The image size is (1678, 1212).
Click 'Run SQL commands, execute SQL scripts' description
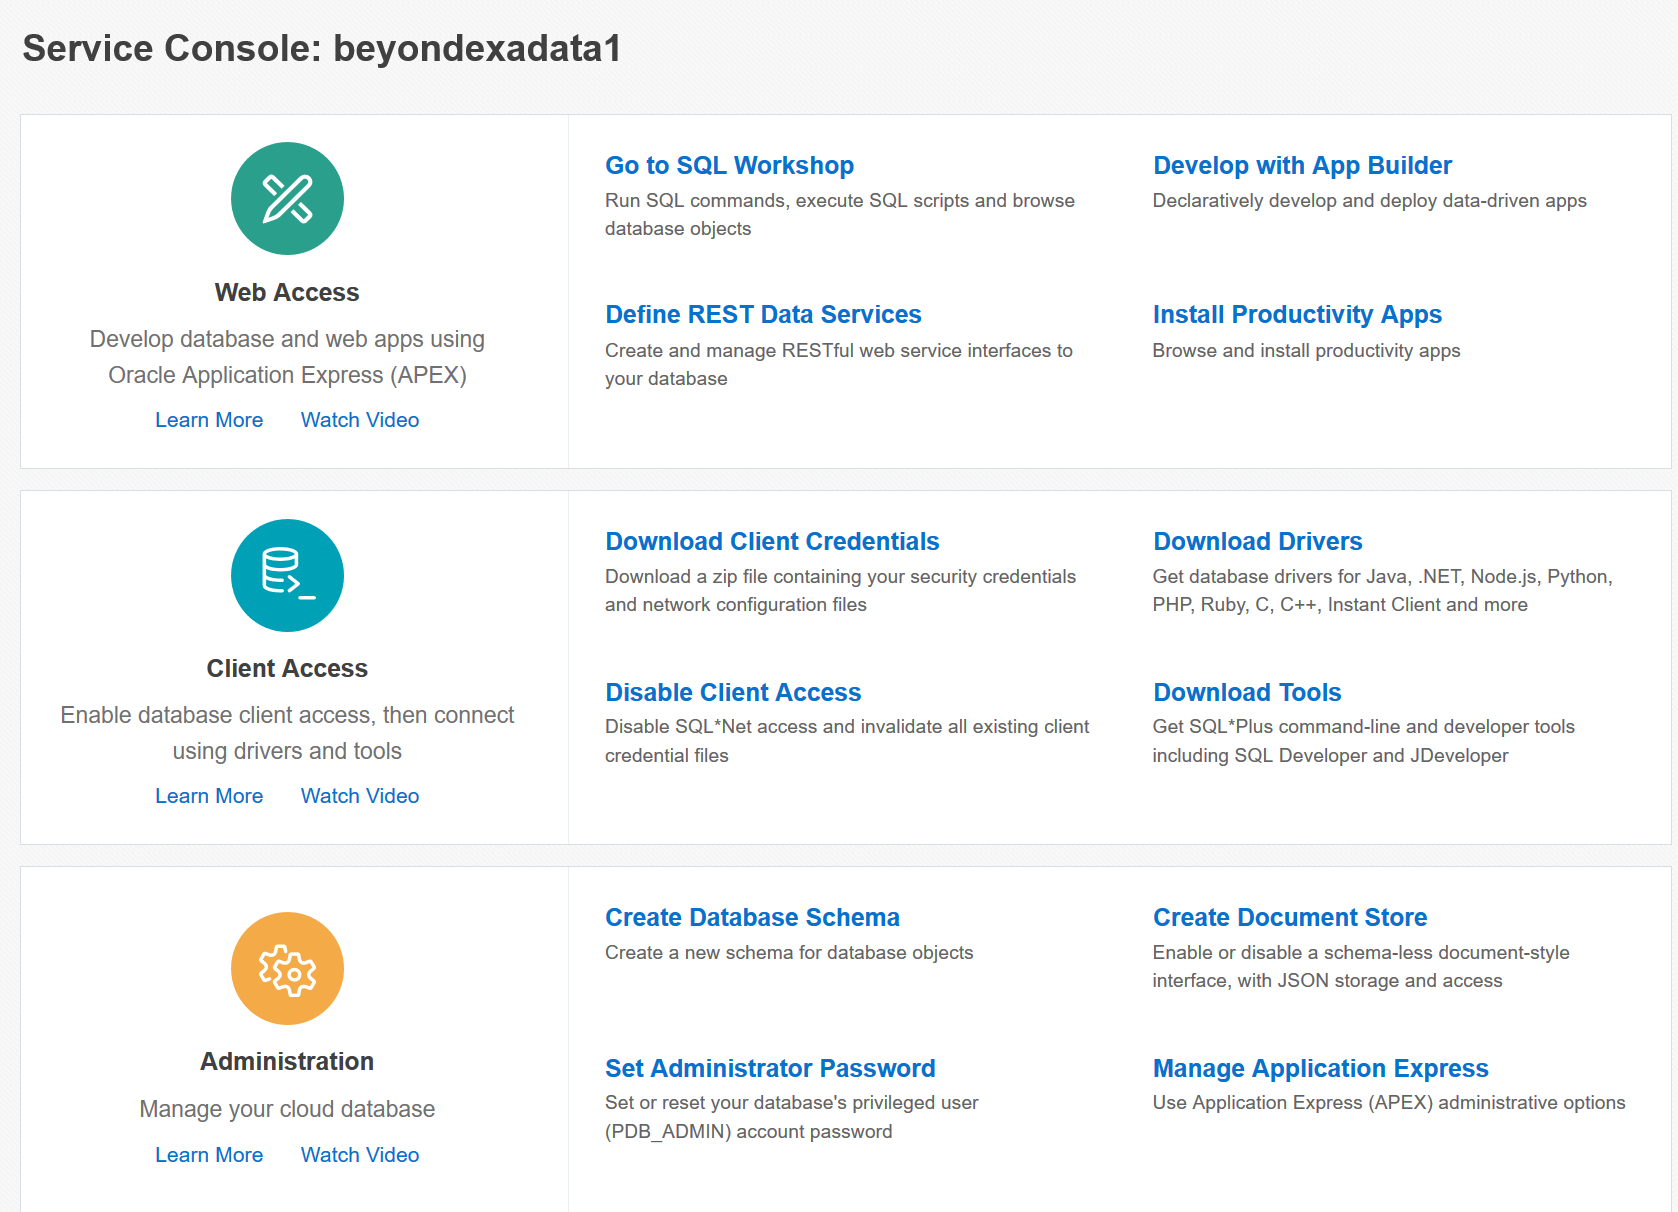[x=840, y=214]
